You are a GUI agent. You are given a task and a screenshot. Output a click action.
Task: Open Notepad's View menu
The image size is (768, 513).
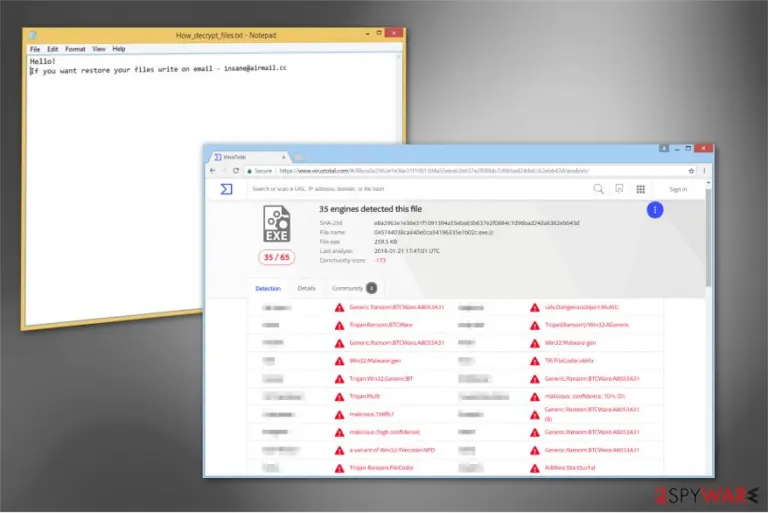click(x=98, y=49)
